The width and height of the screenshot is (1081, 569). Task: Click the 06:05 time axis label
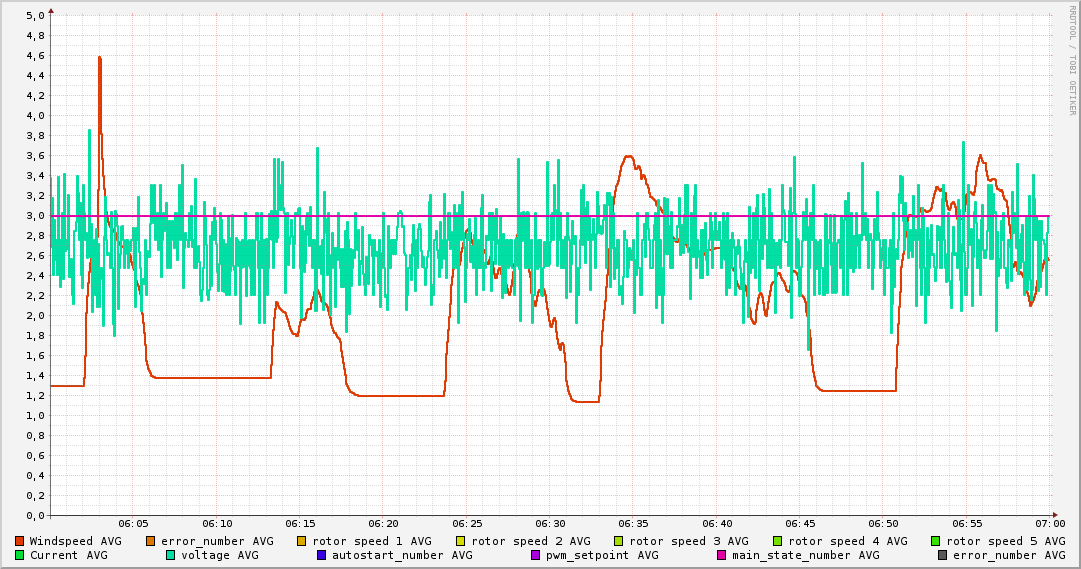click(x=133, y=523)
